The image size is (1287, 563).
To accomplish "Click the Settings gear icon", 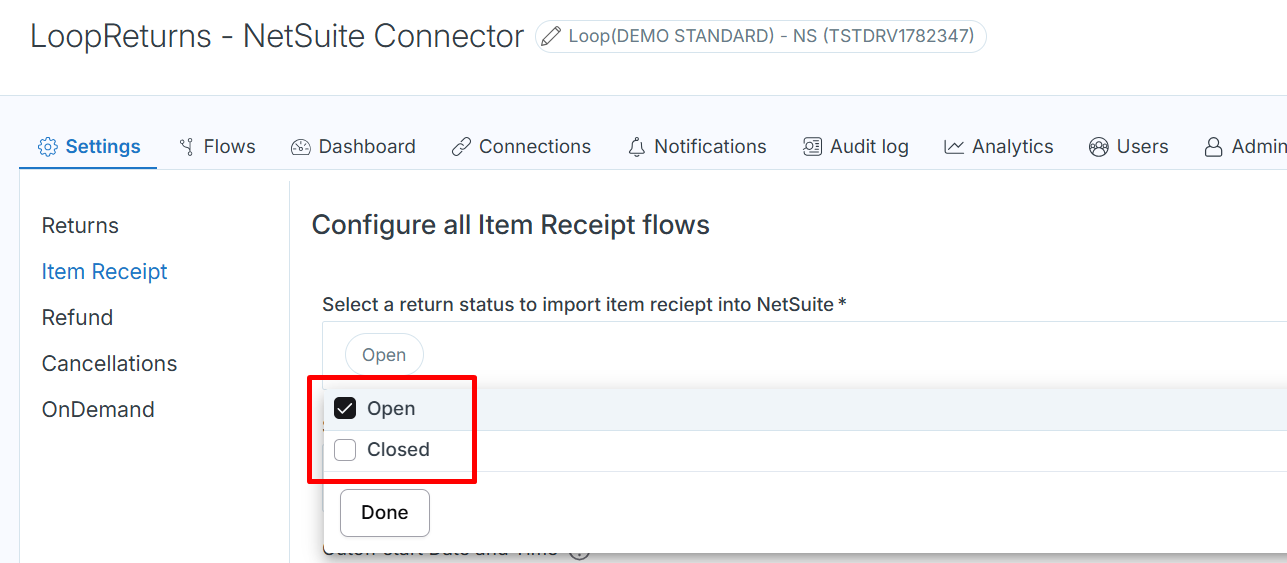I will tap(48, 147).
